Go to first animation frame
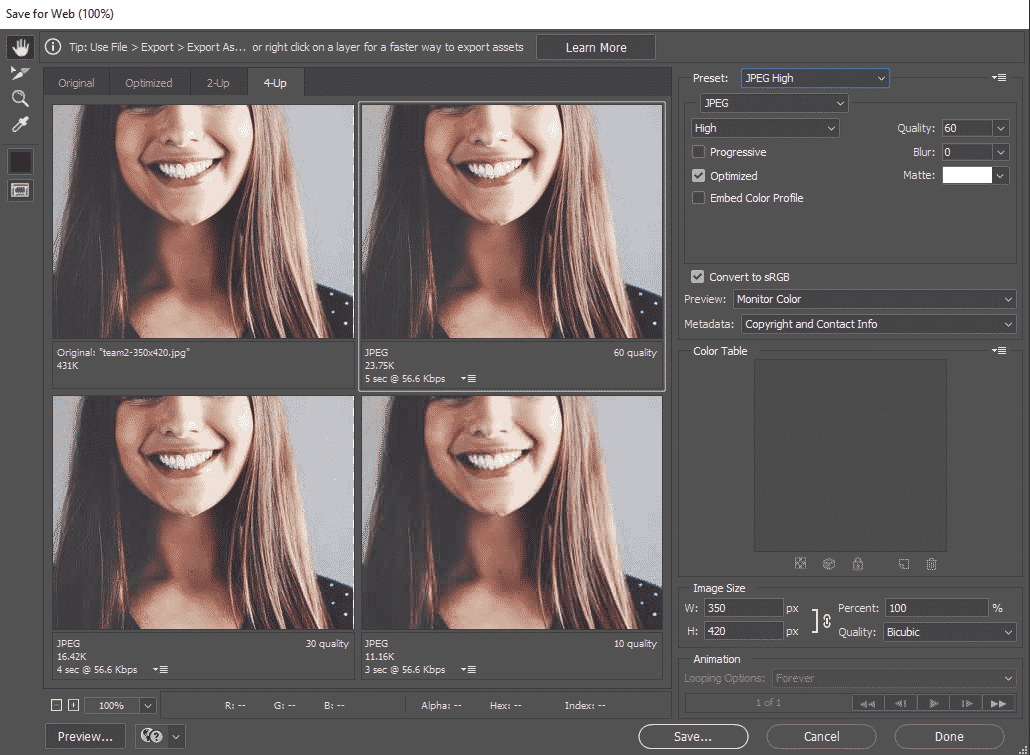The height and width of the screenshot is (755, 1030). (x=868, y=703)
